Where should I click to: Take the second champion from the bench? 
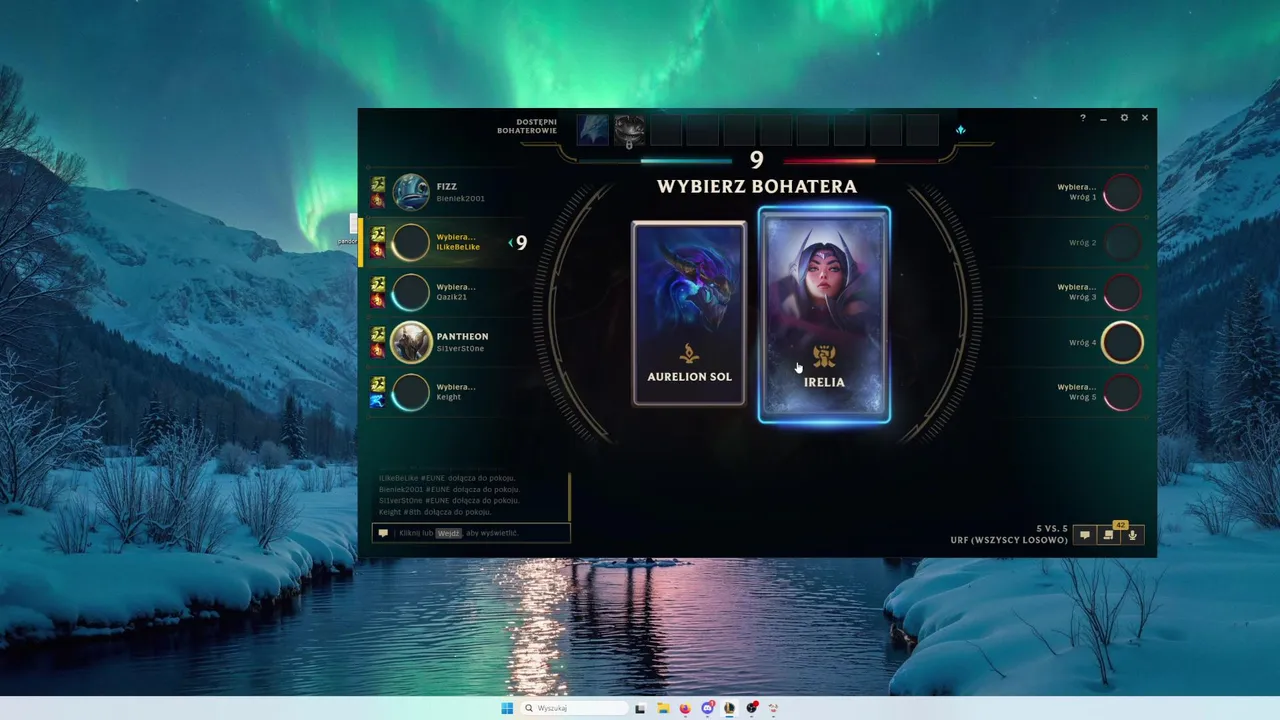pyautogui.click(x=629, y=130)
